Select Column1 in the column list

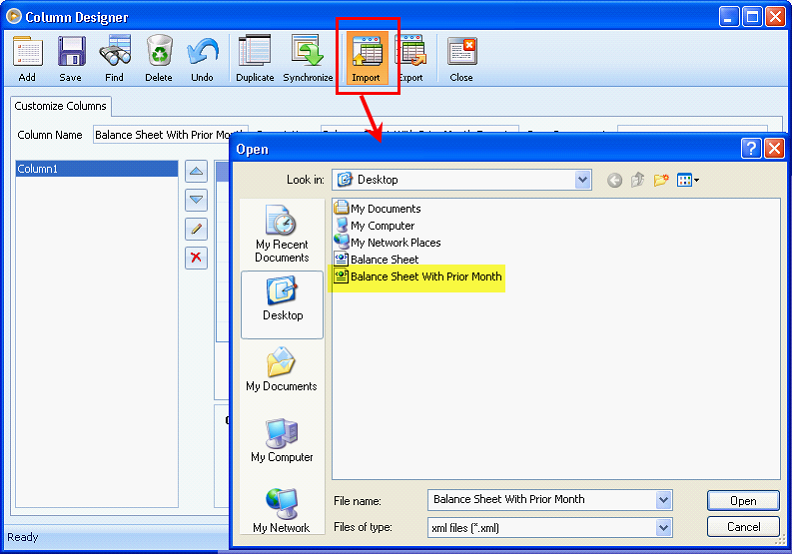[x=97, y=169]
